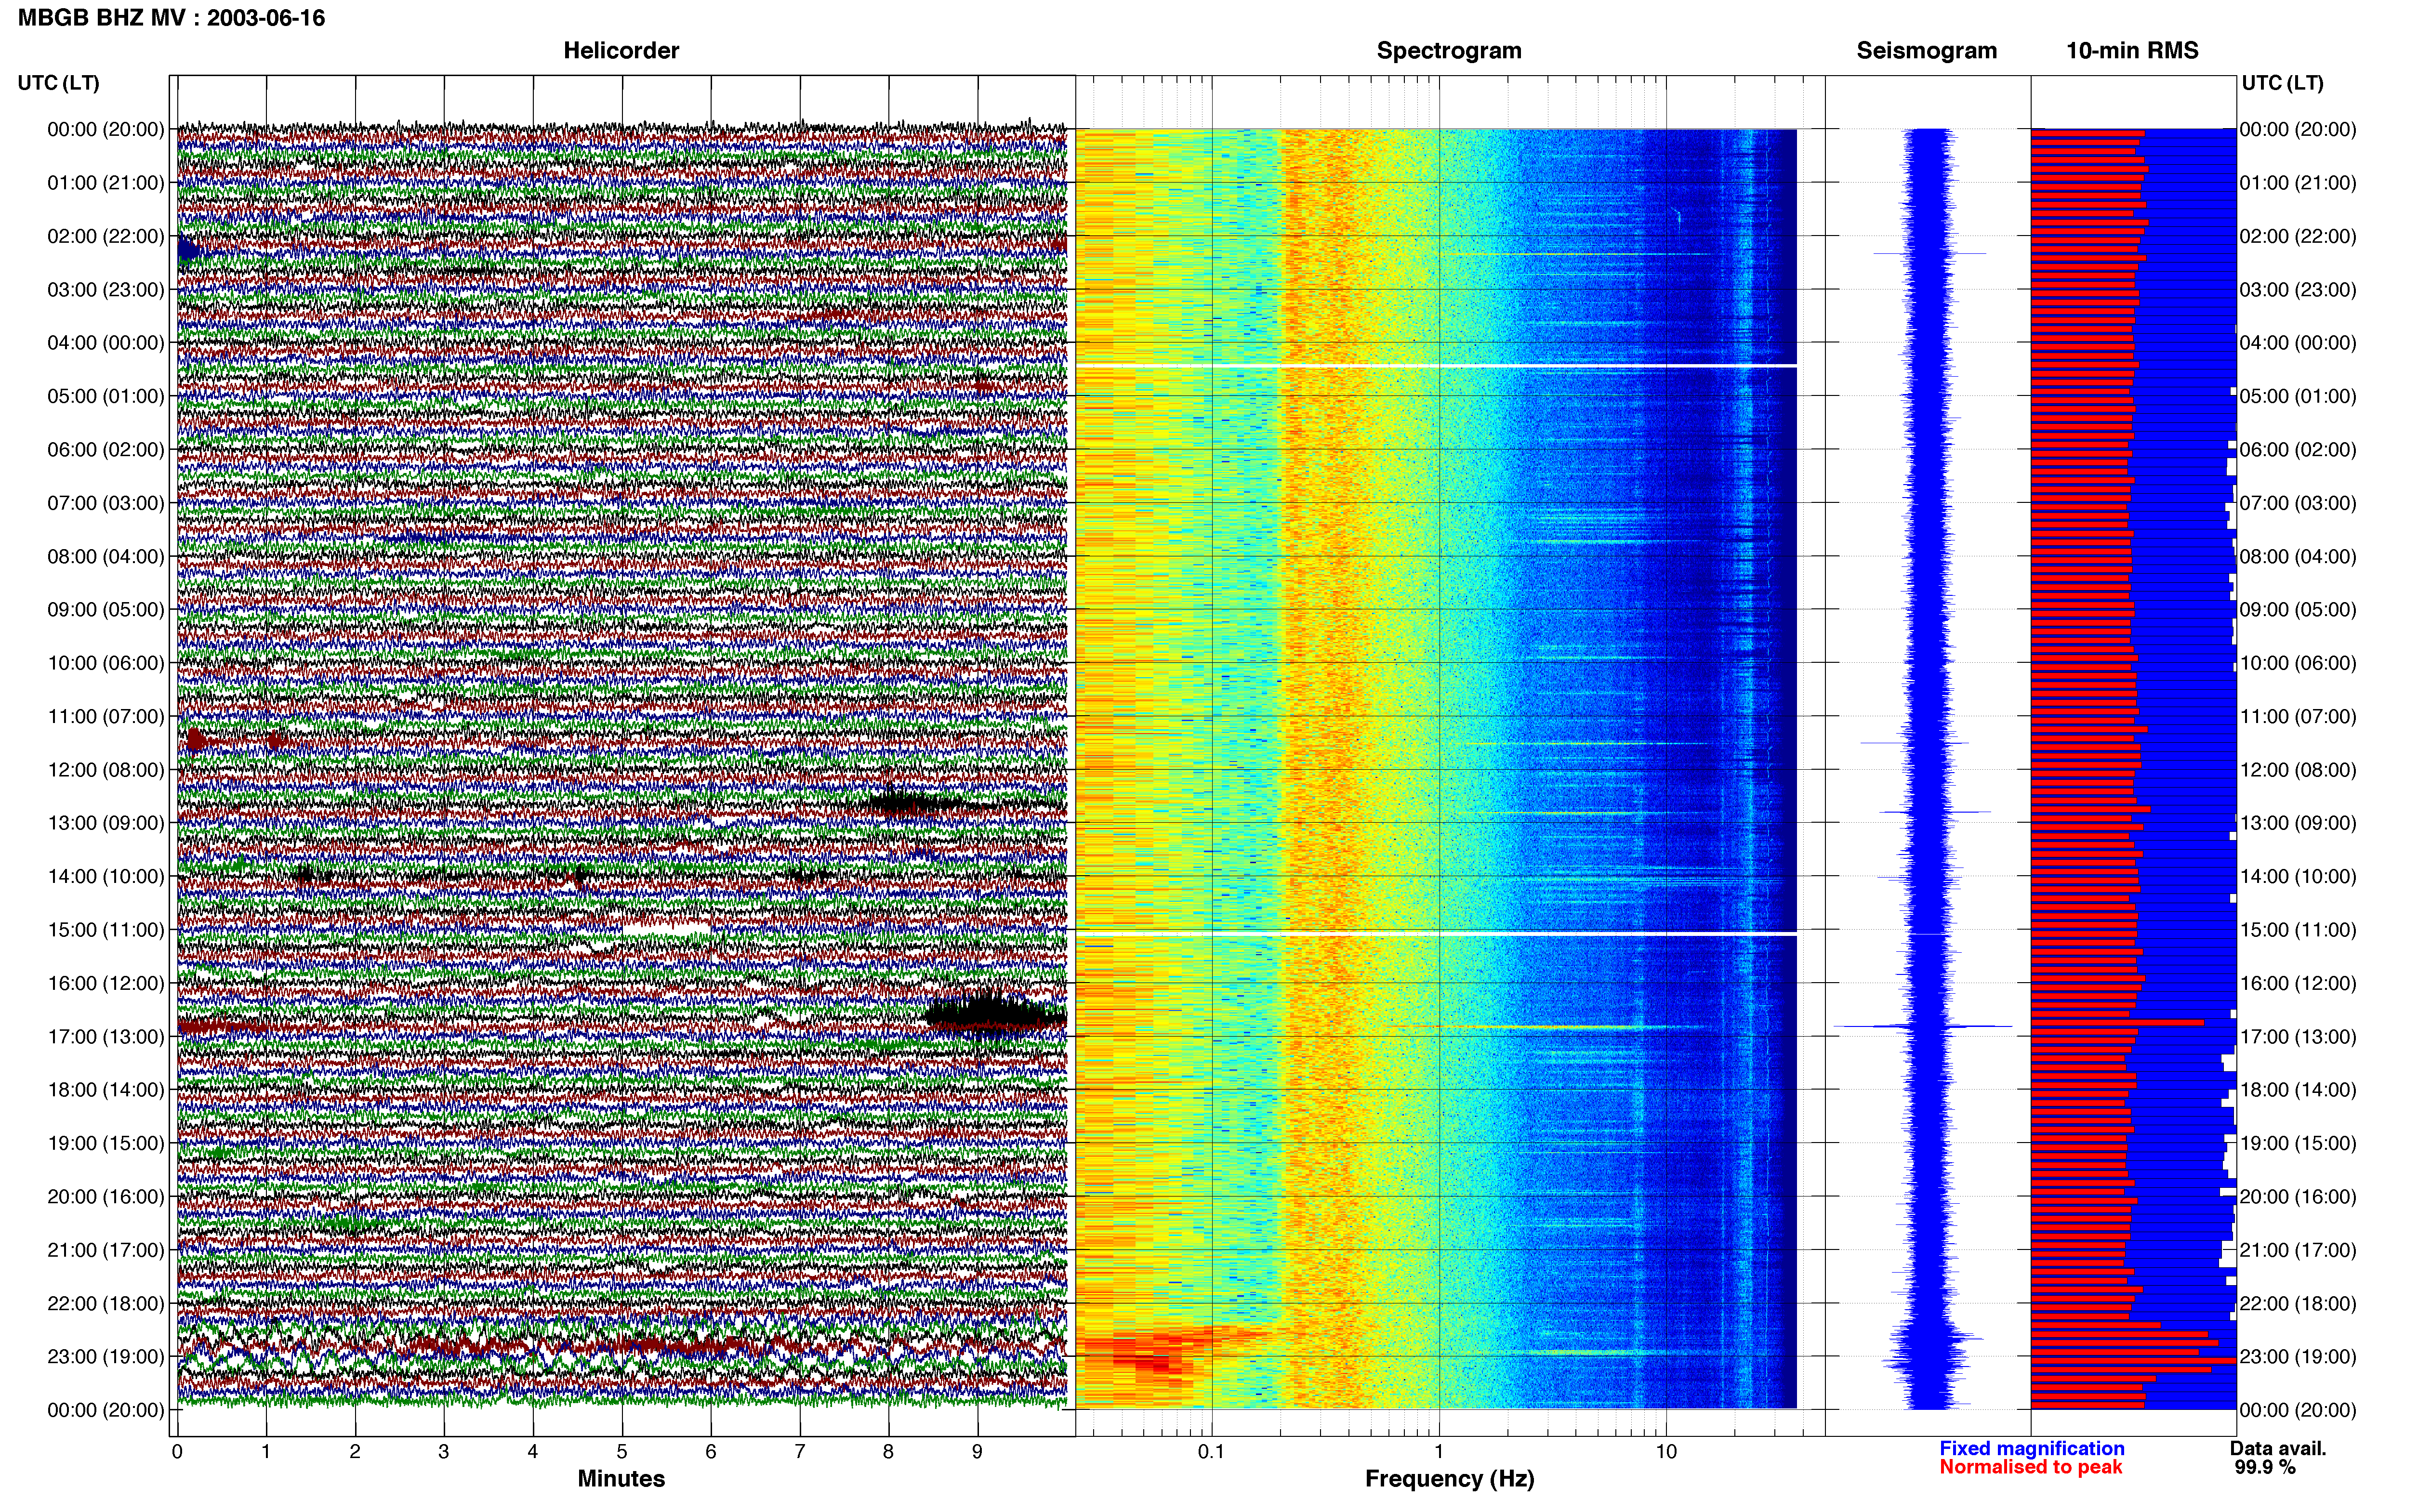Click left time label '01:00 (21:00)'
Image resolution: width=2418 pixels, height=1512 pixels.
coord(106,183)
